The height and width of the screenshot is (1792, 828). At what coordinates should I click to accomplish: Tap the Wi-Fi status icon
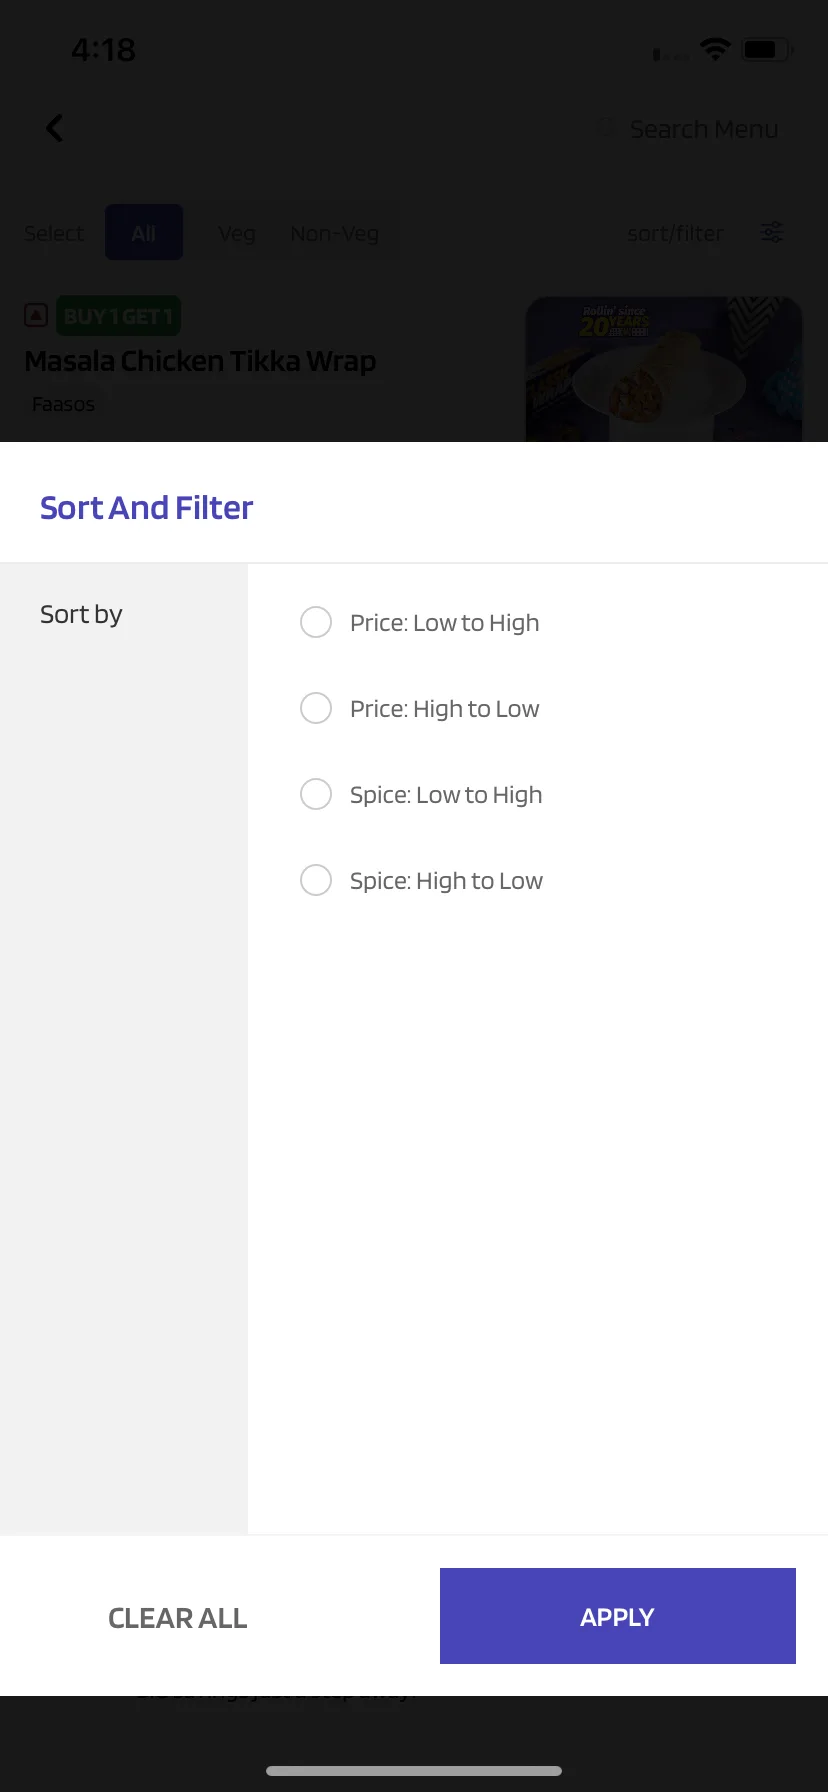point(715,49)
